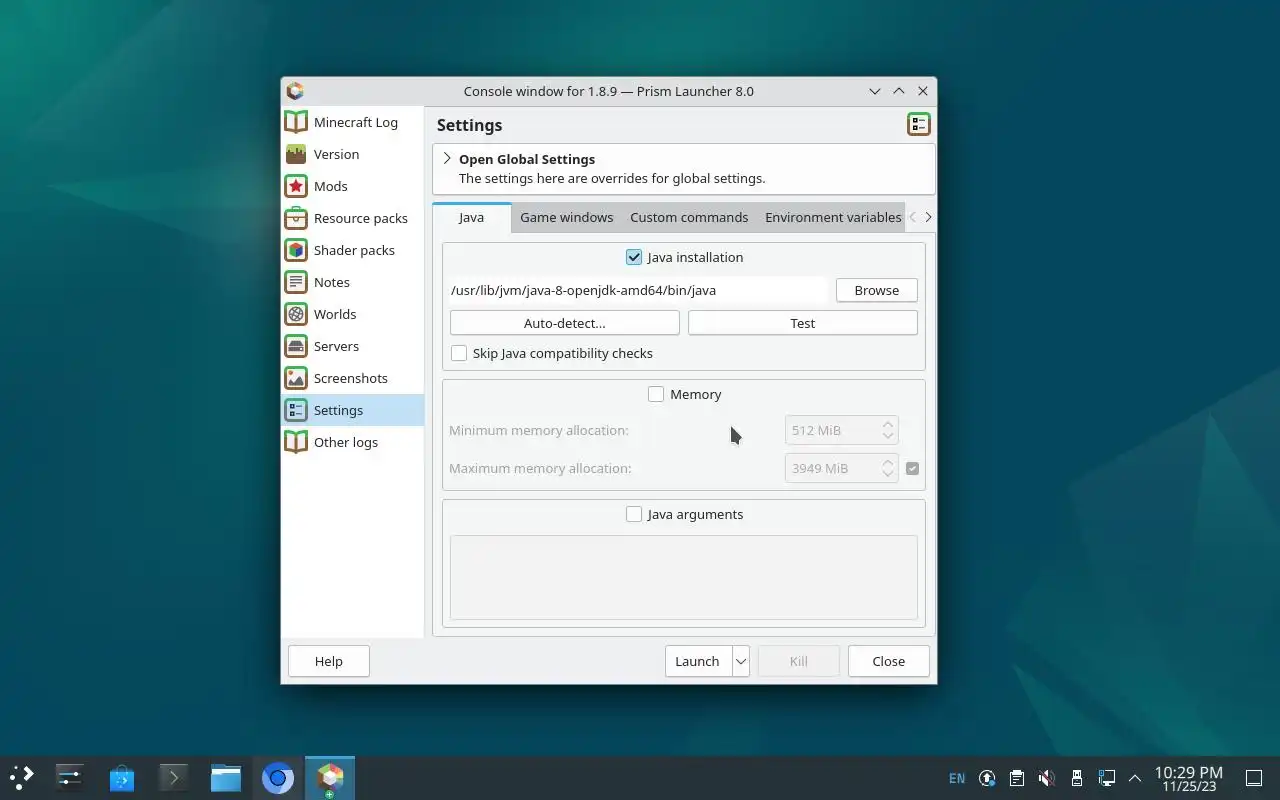Click the muted volume tray icon
The image size is (1280, 800).
pyautogui.click(x=1046, y=778)
